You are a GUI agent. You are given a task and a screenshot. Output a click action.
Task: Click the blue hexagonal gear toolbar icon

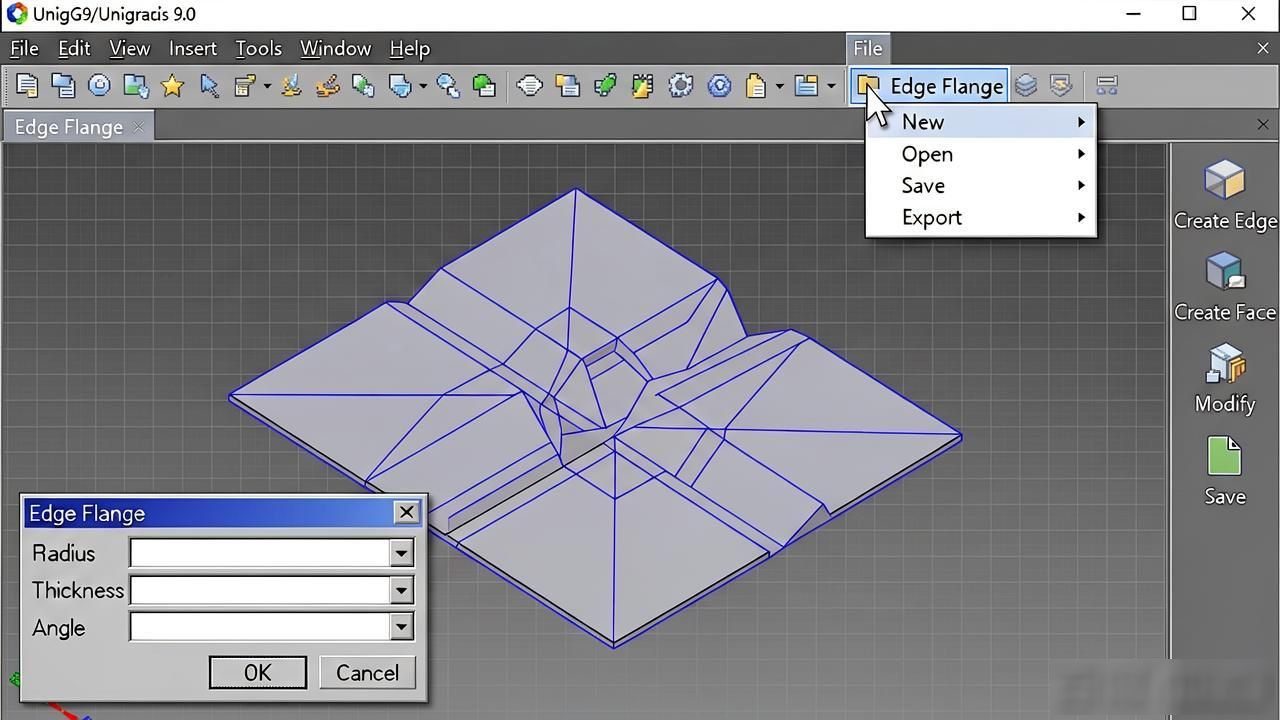point(719,86)
